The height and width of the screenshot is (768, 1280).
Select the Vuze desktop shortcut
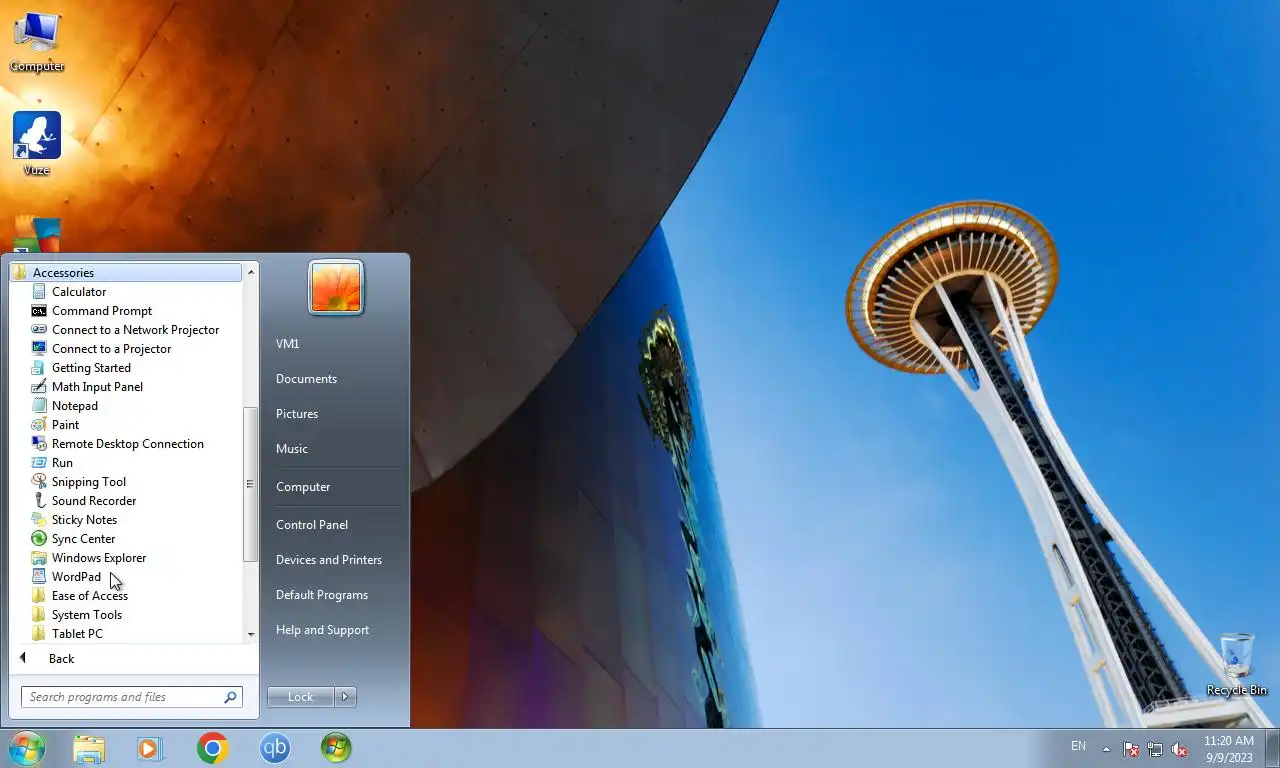pos(37,144)
